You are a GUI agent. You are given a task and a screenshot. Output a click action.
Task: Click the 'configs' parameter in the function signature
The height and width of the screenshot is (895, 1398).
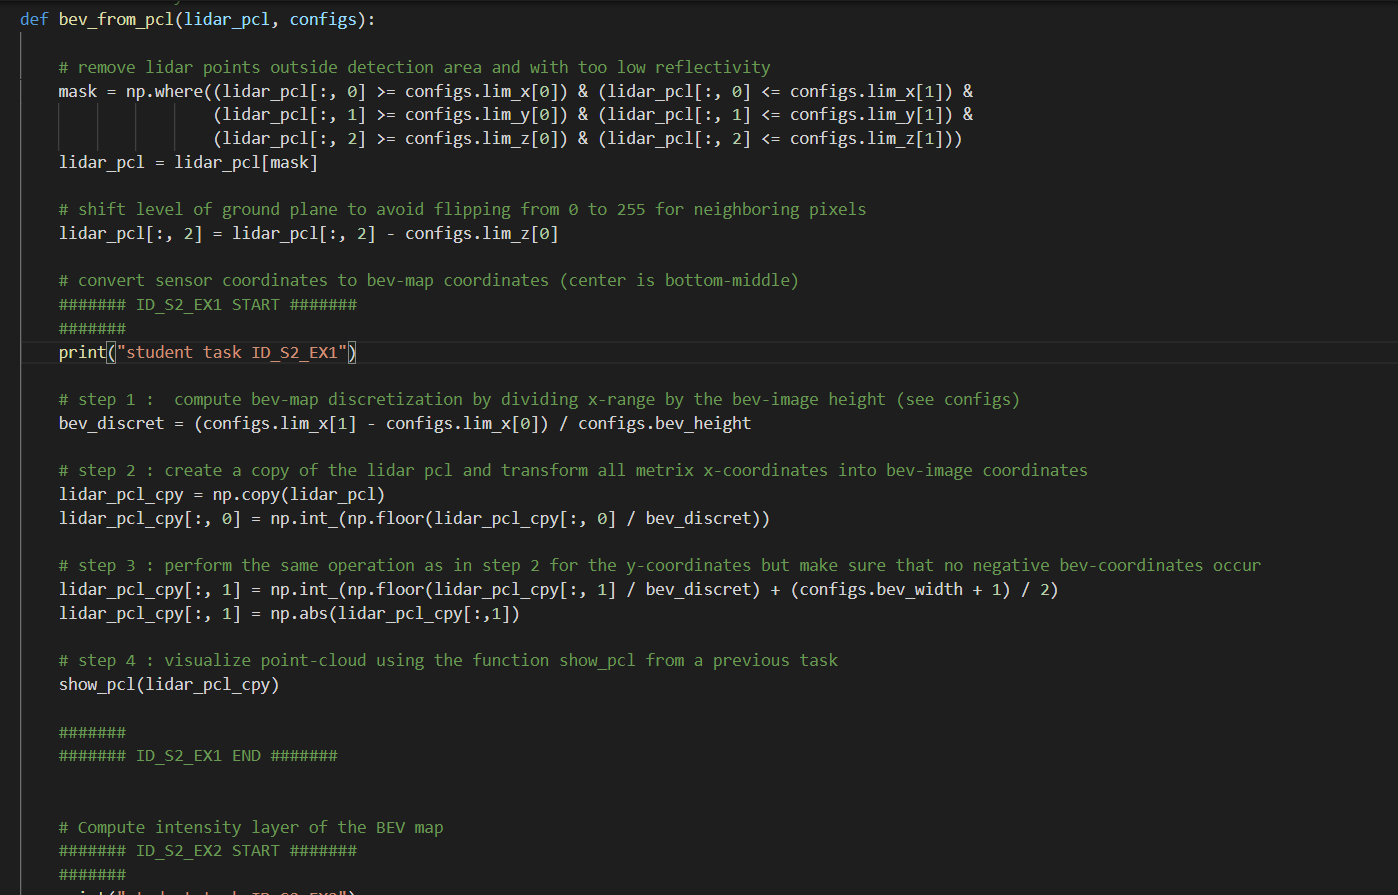tap(323, 20)
